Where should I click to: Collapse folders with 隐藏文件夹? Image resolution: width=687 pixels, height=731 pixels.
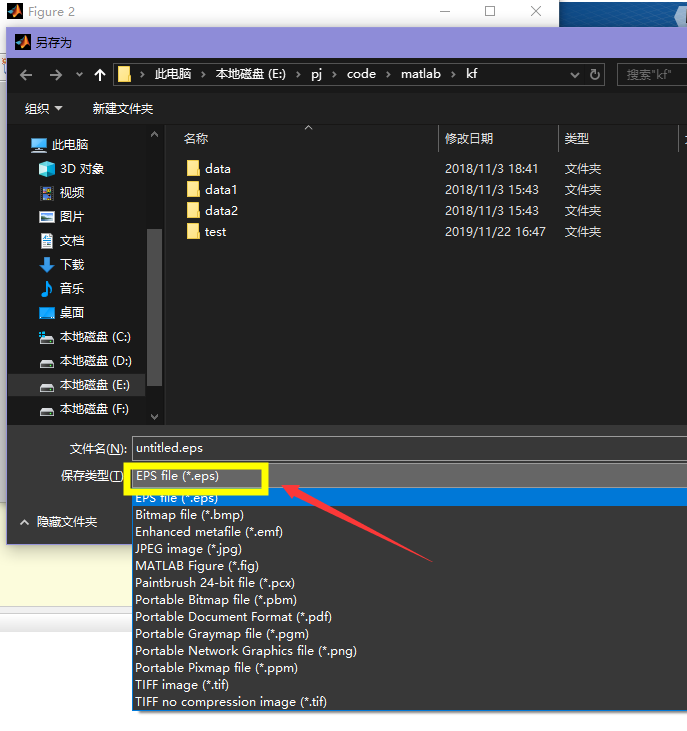(58, 522)
